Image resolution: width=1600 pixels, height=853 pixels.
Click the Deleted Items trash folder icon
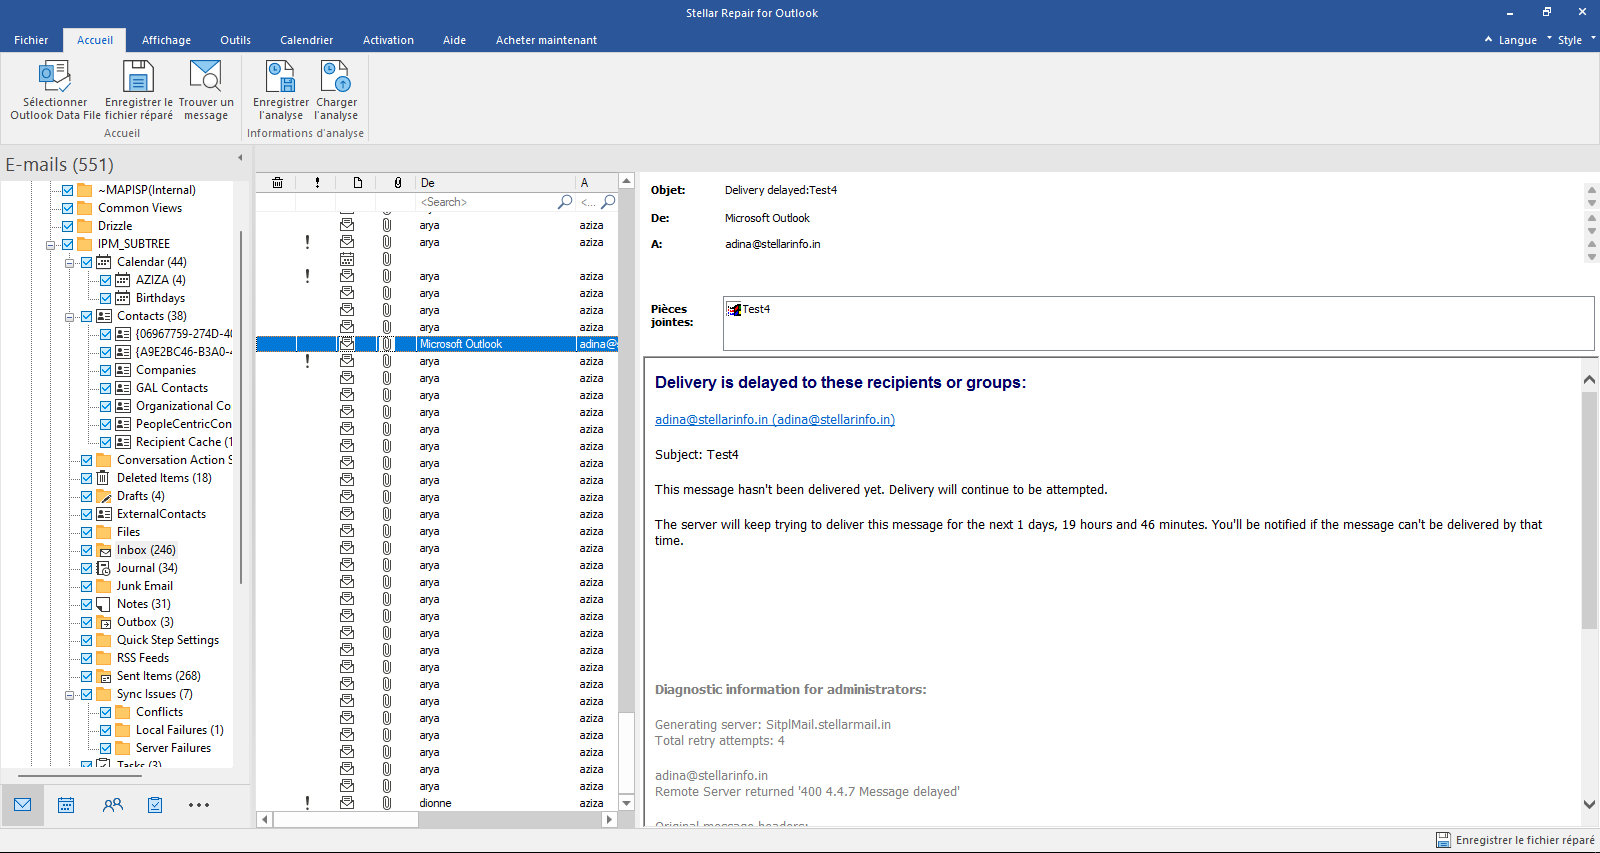[103, 478]
